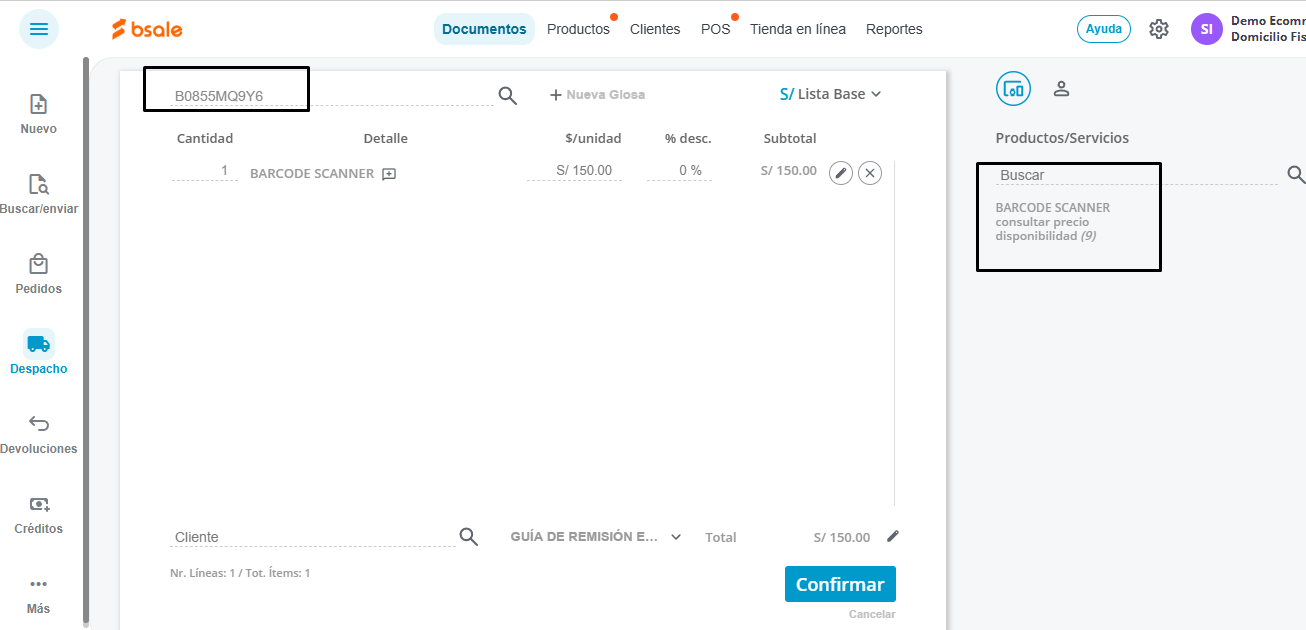Go to bsale logo home
This screenshot has height=630, width=1306.
coord(147,29)
